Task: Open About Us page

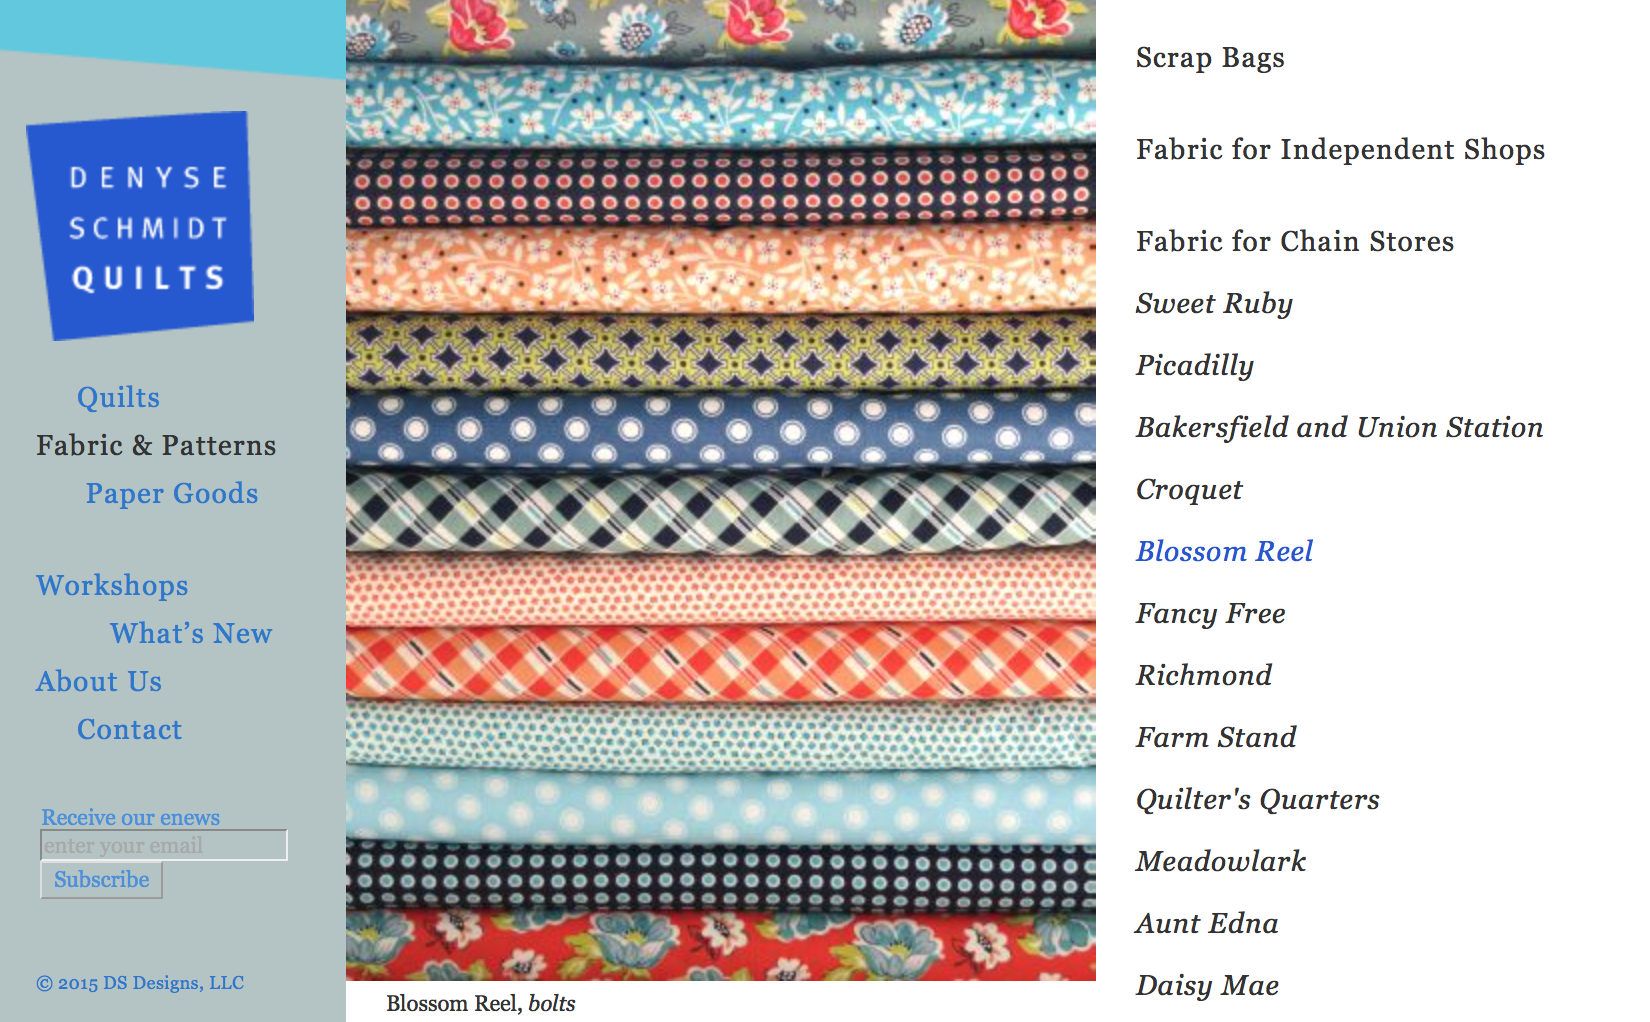Action: point(99,682)
